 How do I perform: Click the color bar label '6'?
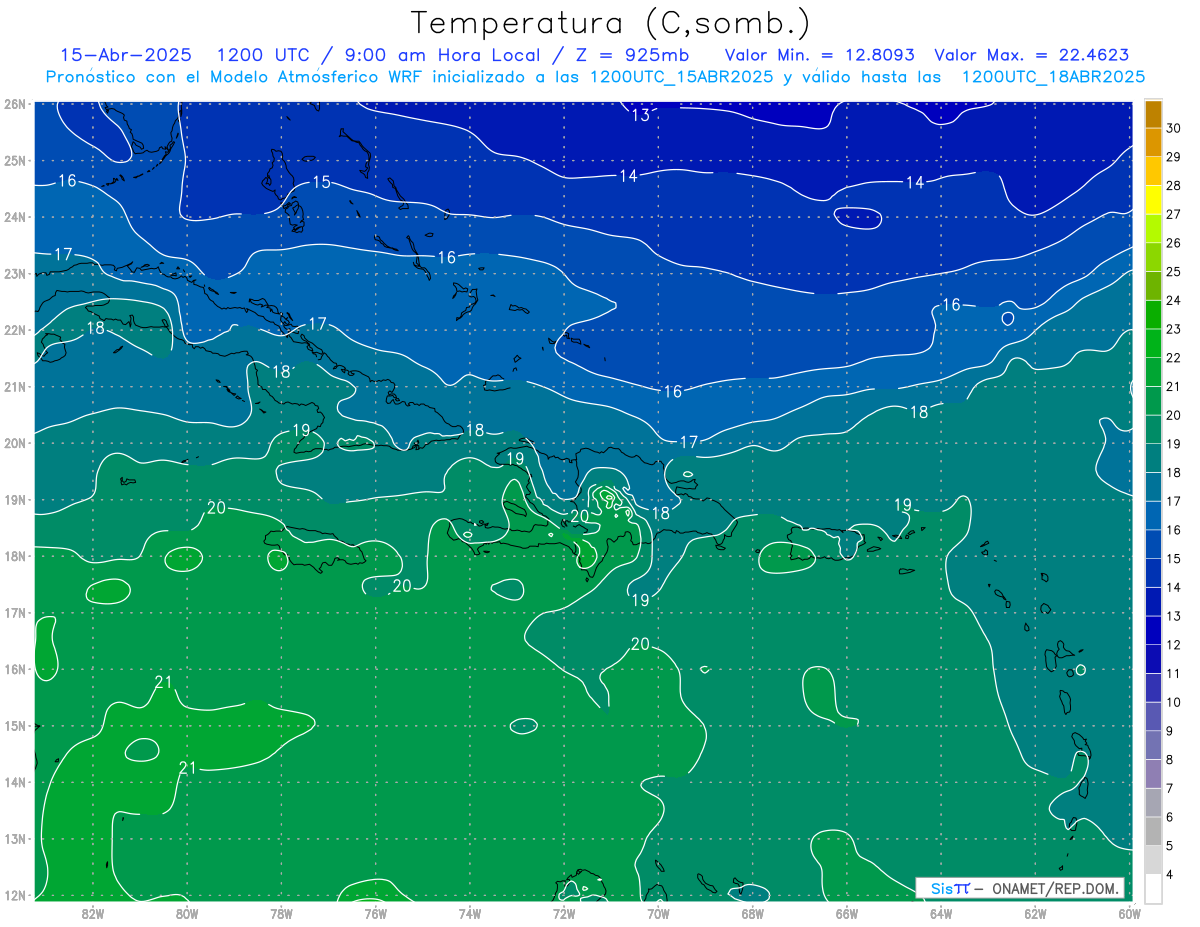pyautogui.click(x=1169, y=817)
